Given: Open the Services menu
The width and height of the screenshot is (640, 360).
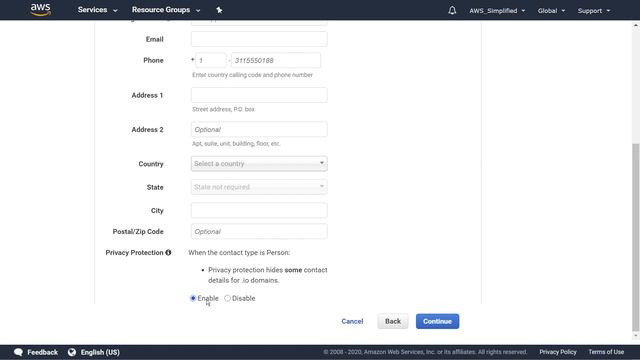Looking at the screenshot, I should pos(98,10).
